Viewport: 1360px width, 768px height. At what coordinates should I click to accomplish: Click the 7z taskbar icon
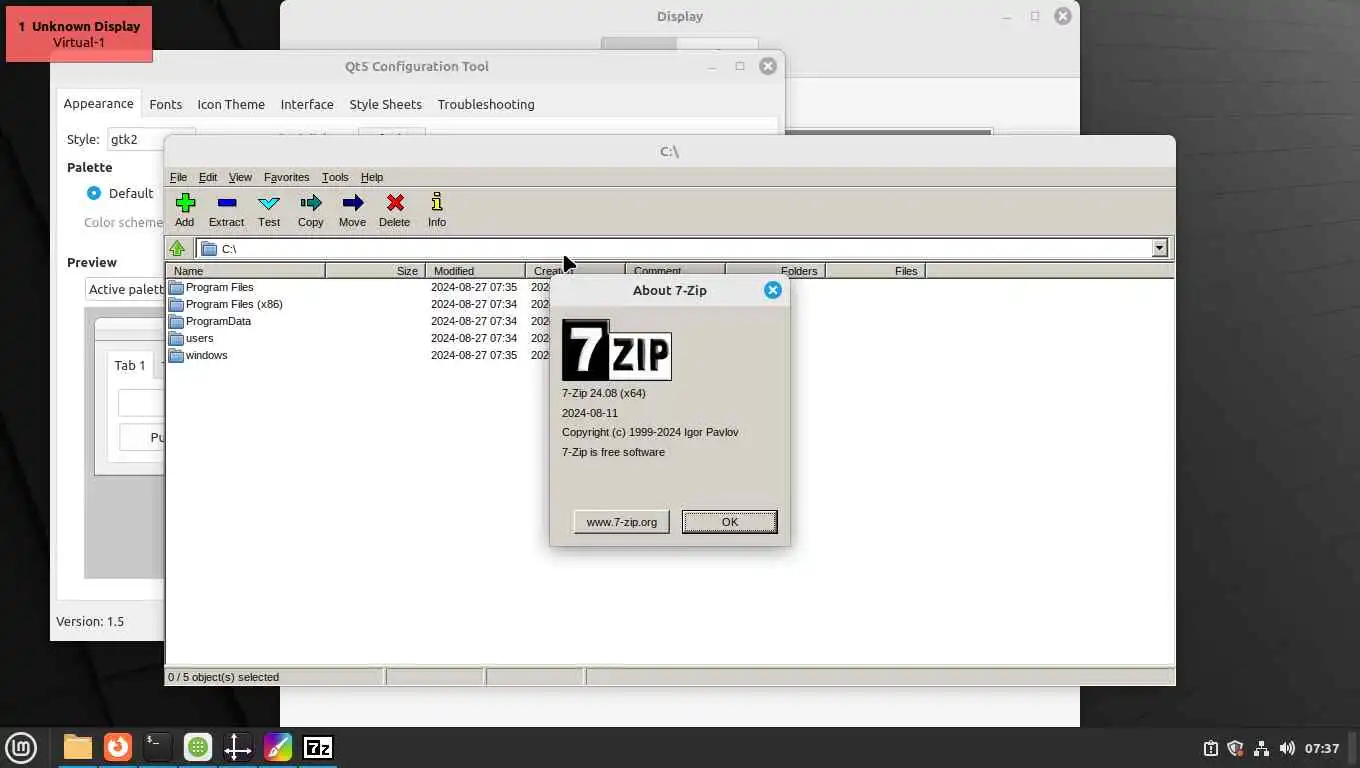point(318,747)
